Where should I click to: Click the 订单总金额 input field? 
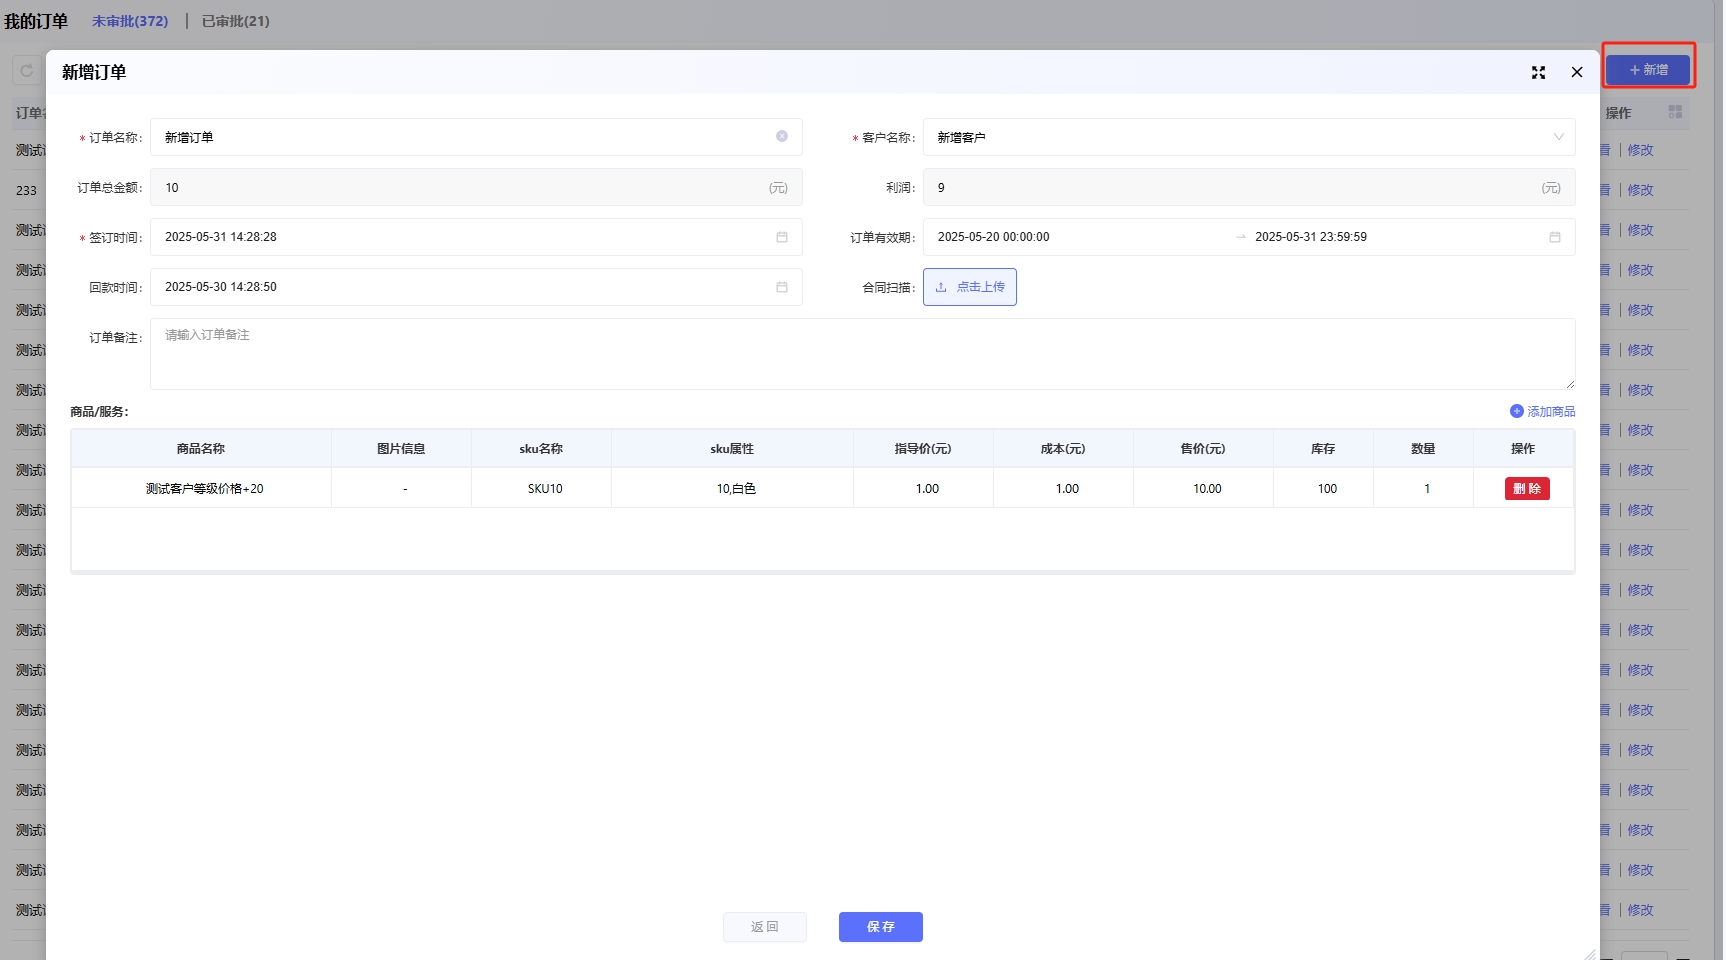pos(460,188)
